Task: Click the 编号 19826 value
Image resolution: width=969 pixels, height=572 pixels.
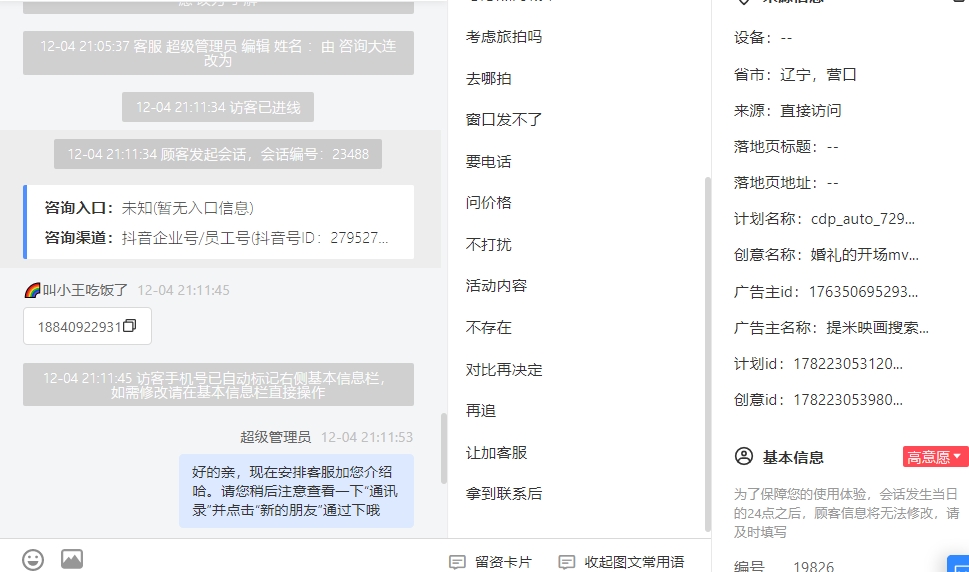Action: coord(813,565)
